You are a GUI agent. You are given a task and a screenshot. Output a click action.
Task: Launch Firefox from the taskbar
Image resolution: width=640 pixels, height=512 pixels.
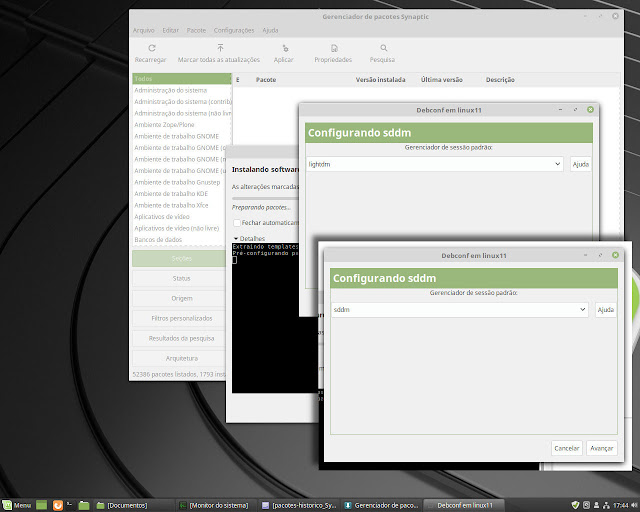58,505
